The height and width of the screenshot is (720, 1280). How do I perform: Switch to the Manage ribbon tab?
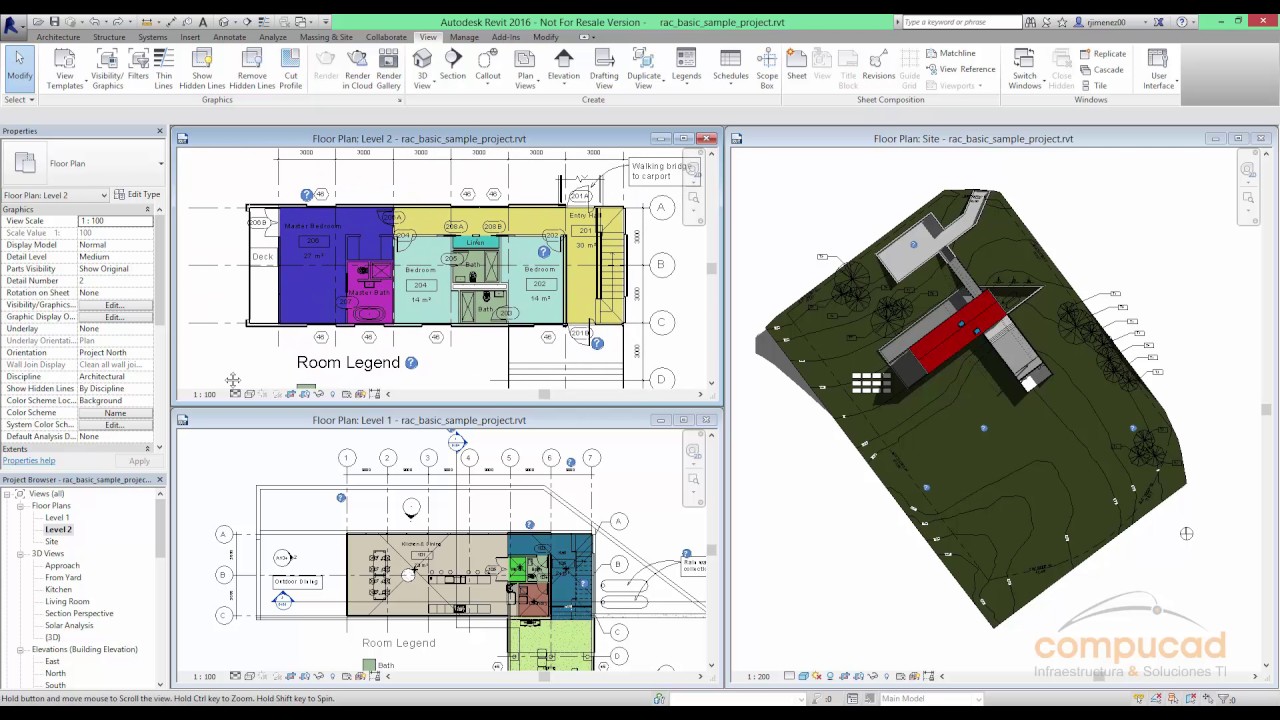click(x=464, y=37)
